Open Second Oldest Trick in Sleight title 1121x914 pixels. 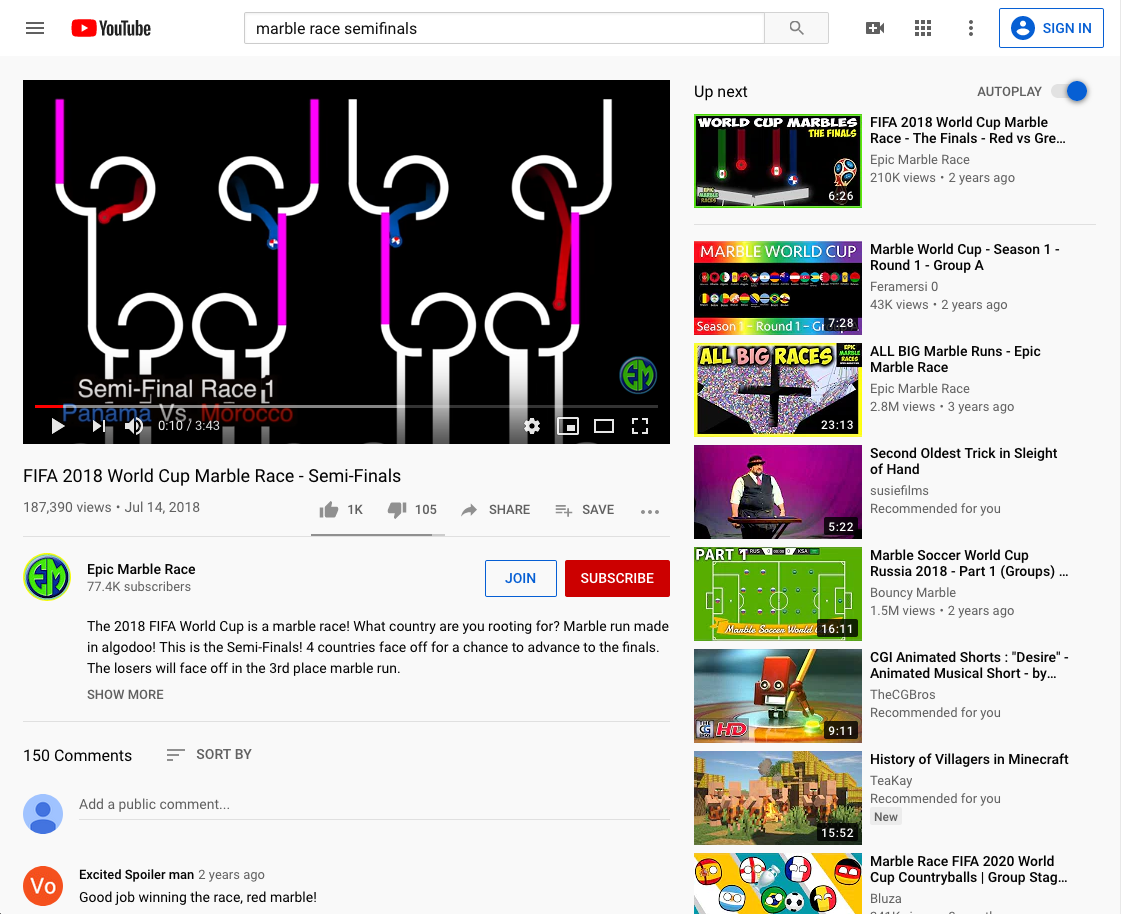(963, 461)
